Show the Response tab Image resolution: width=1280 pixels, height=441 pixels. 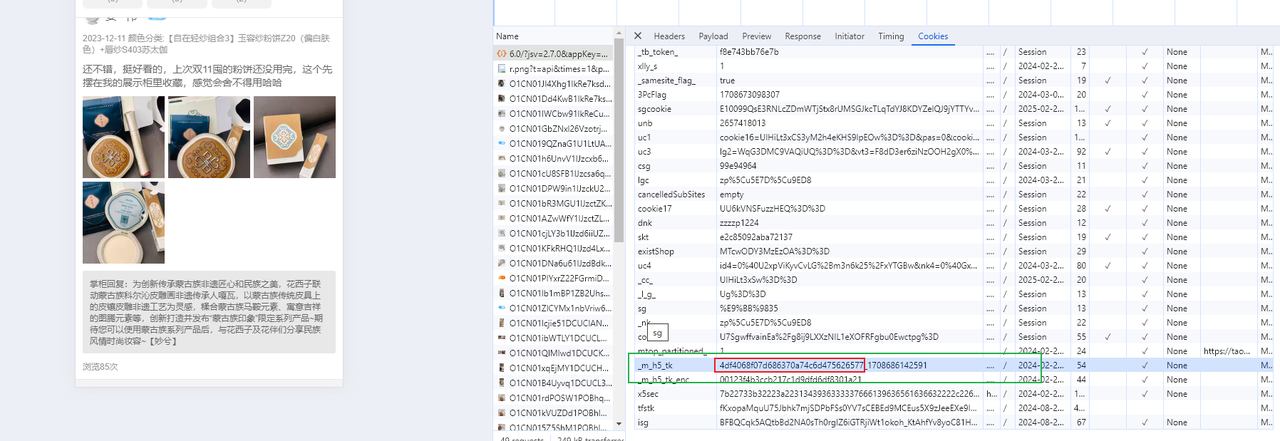[802, 36]
